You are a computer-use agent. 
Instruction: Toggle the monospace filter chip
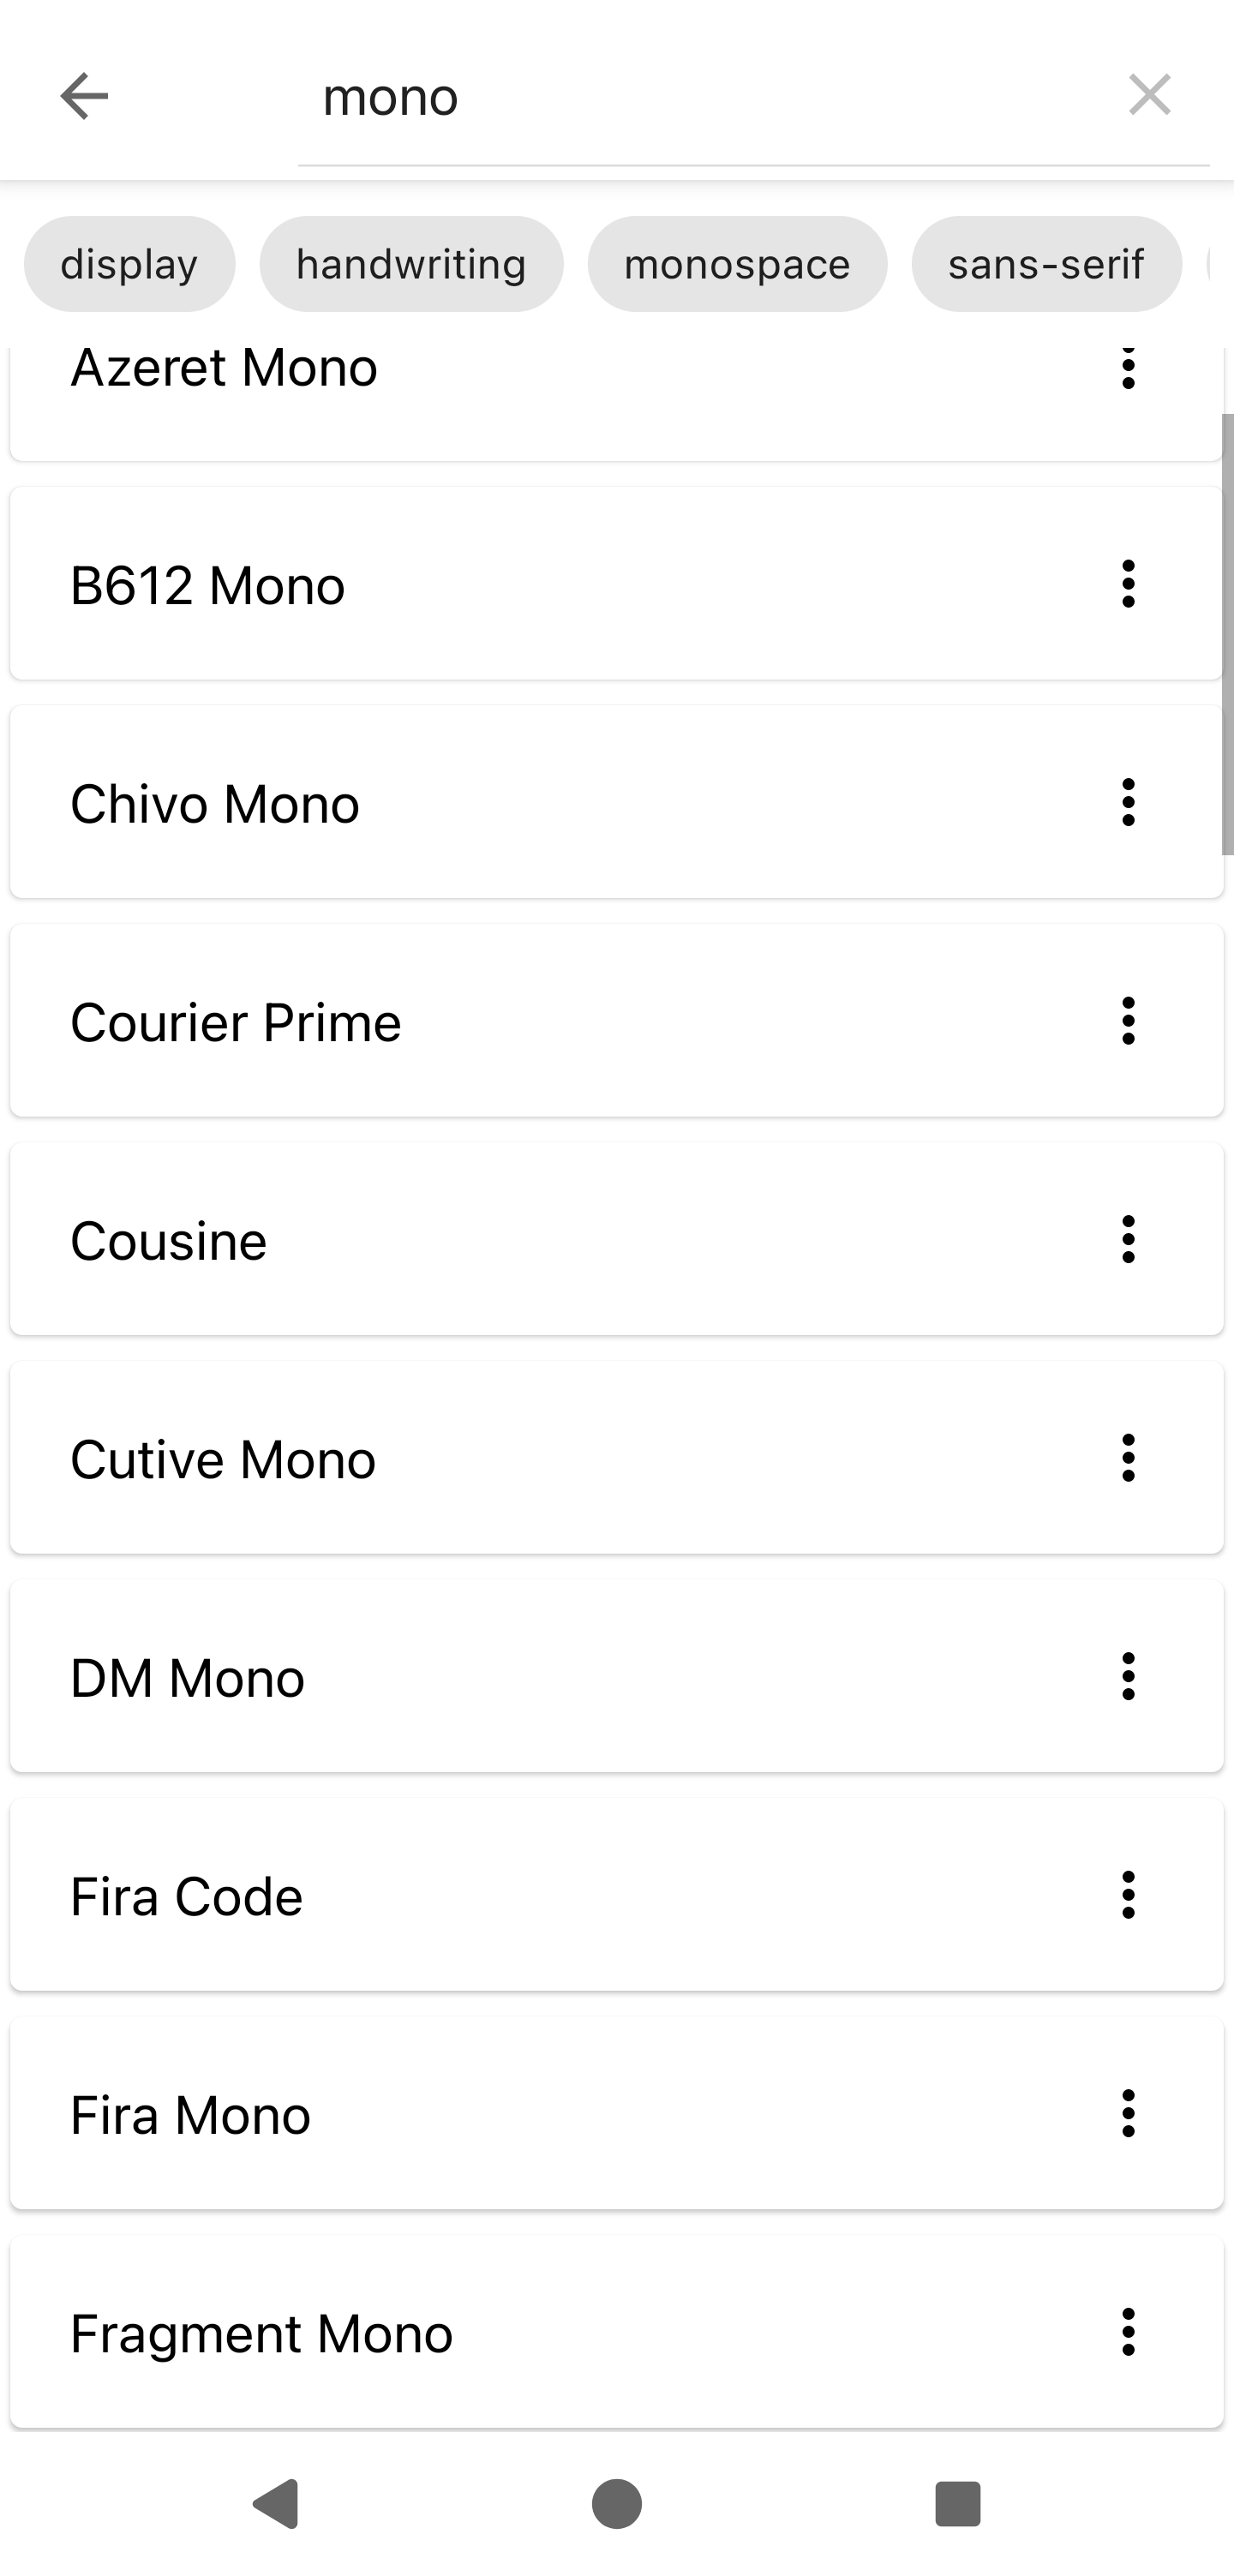[737, 264]
